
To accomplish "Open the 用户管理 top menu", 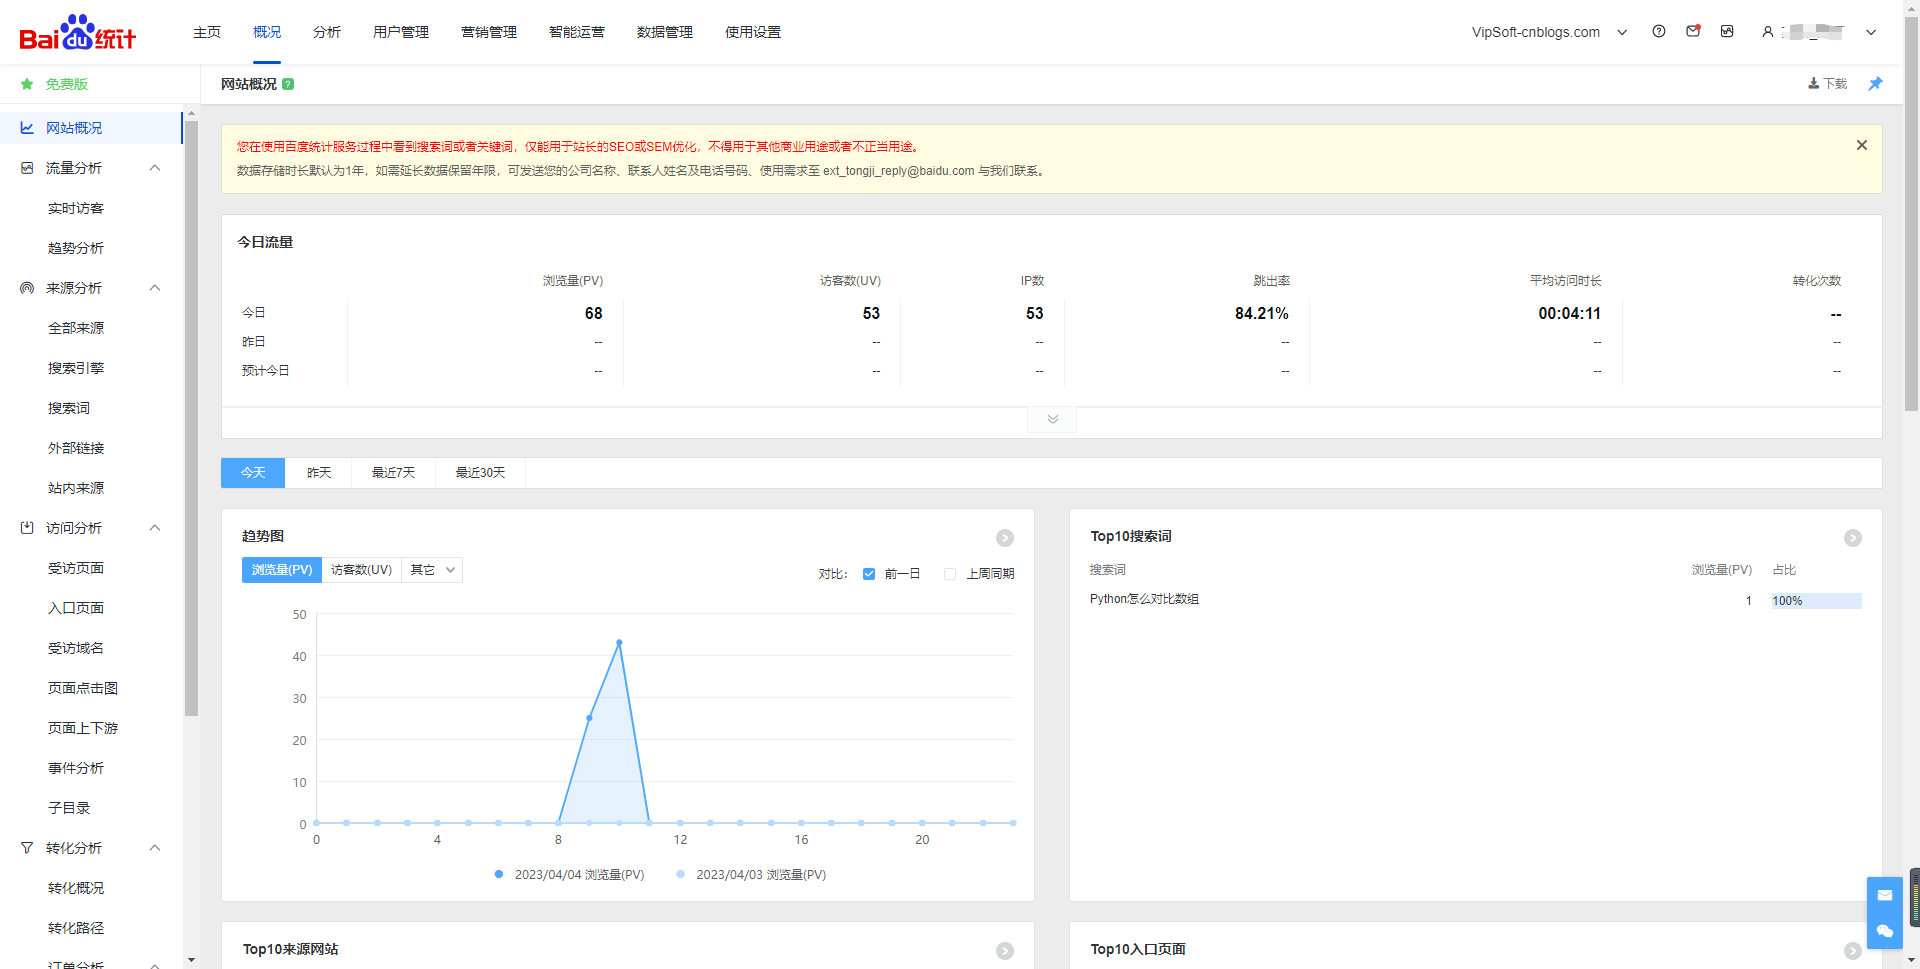I will point(401,32).
